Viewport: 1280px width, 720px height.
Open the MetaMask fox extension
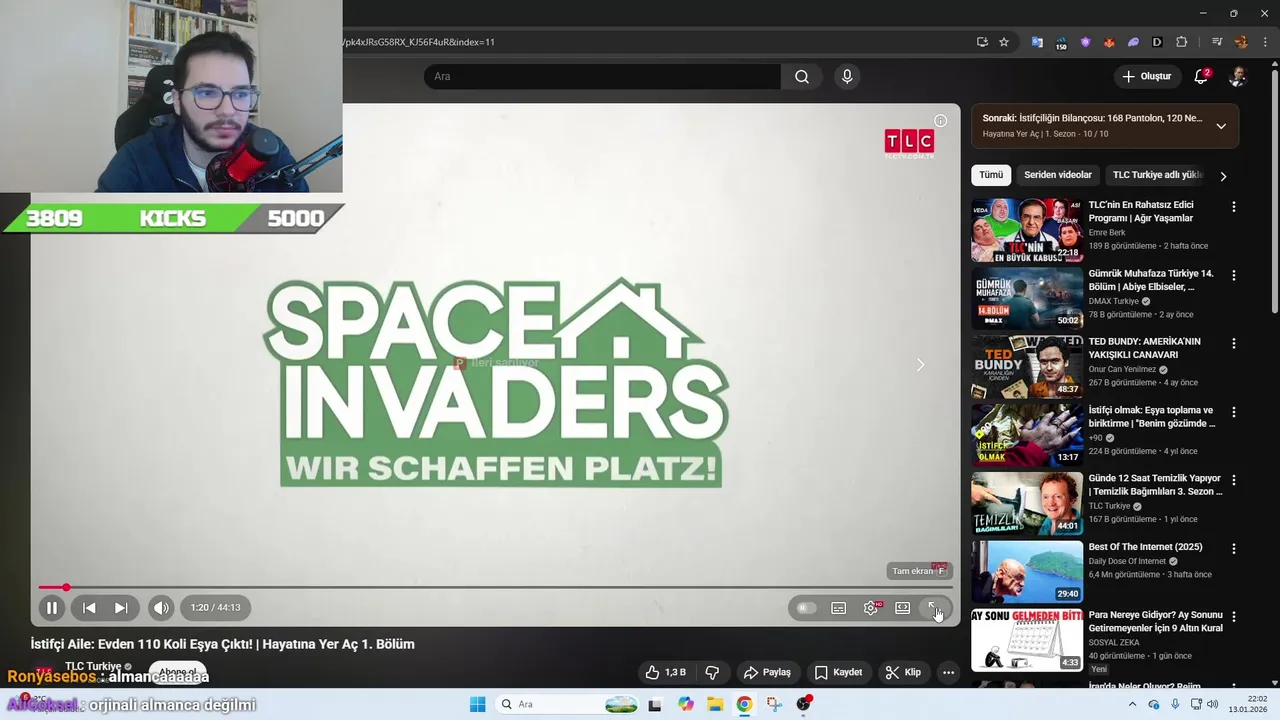coord(1109,42)
